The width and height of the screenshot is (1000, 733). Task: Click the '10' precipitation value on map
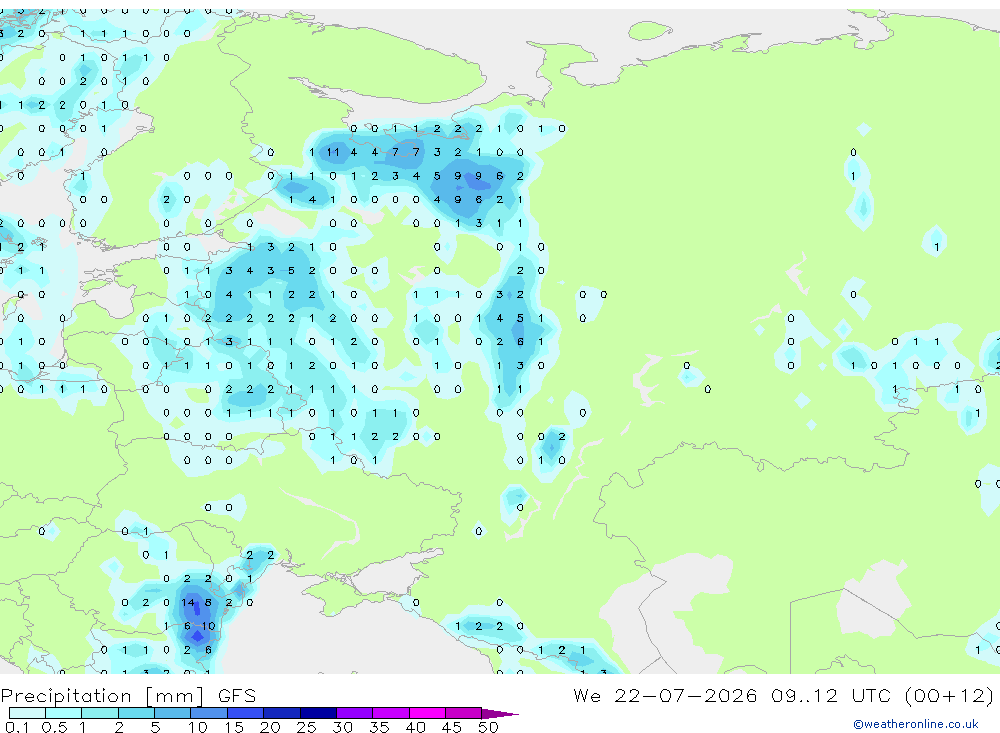209,626
